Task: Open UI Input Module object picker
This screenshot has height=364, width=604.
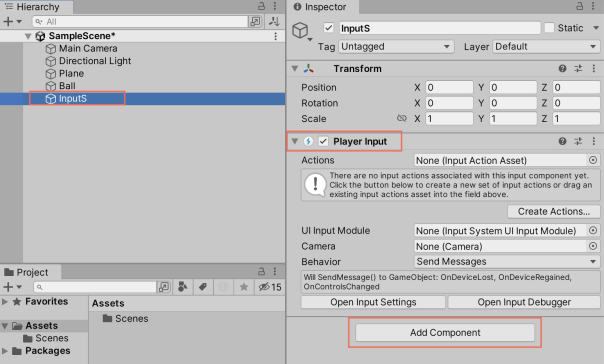Action: tap(593, 230)
